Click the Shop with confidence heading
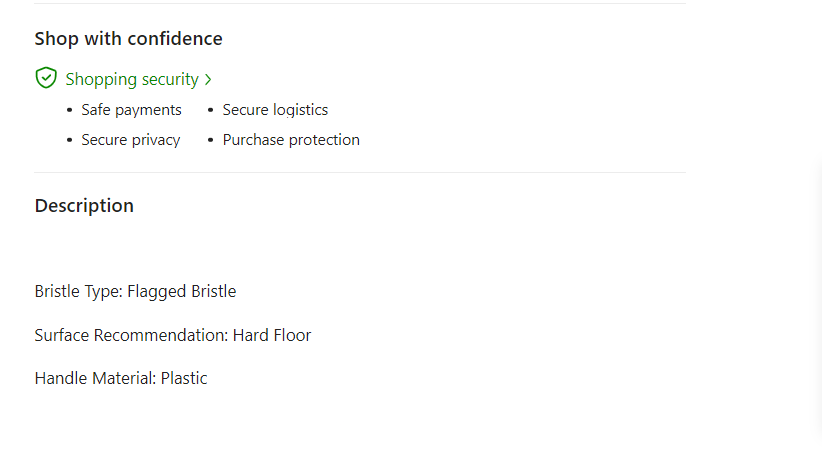Viewport: 822px width, 450px height. (x=128, y=39)
